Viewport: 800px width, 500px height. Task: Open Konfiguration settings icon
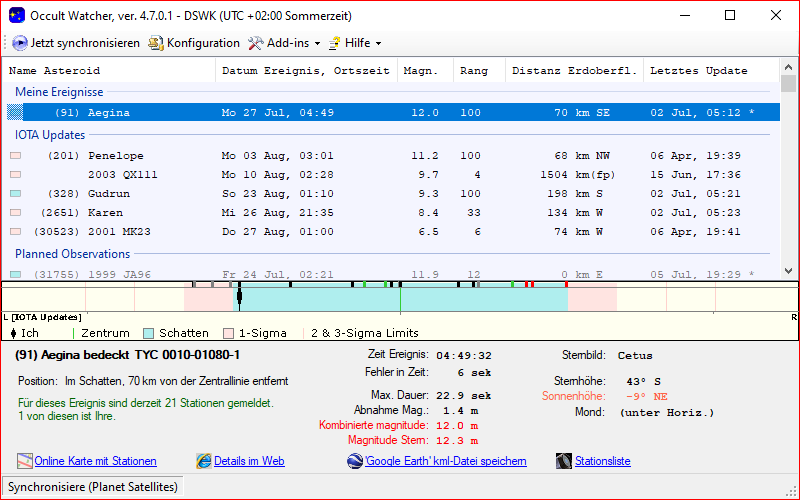[x=156, y=43]
